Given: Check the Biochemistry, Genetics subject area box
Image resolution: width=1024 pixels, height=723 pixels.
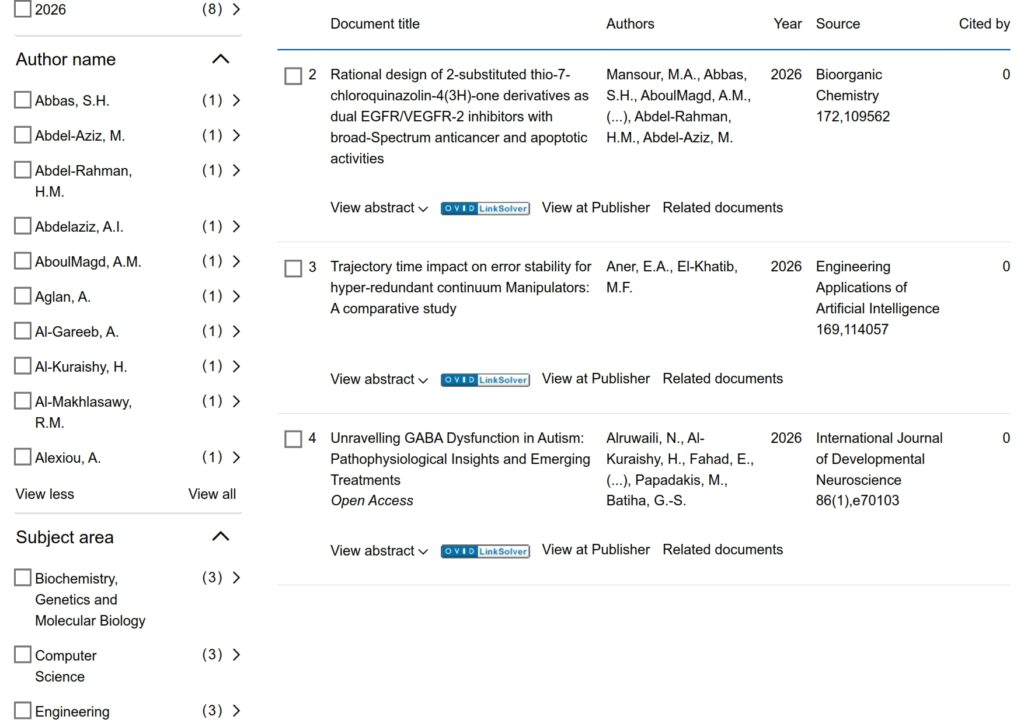Looking at the screenshot, I should pyautogui.click(x=23, y=578).
